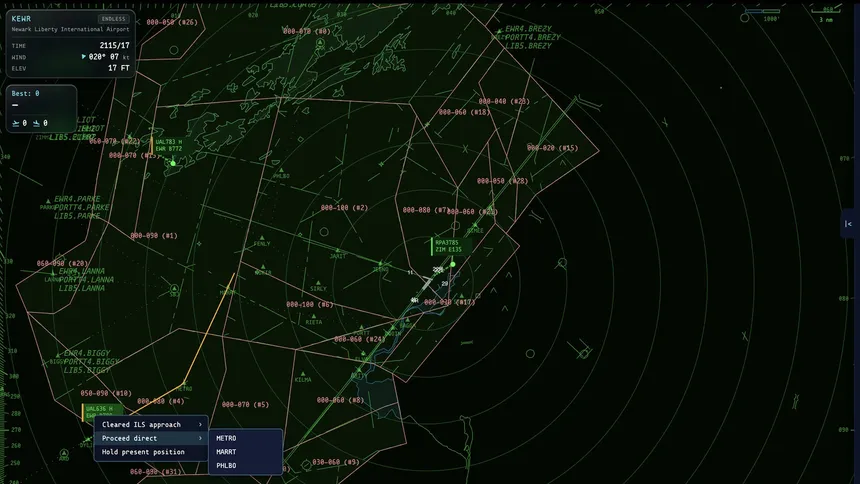Click the SIRLY waypoint triangle
This screenshot has height=484, width=860.
click(318, 283)
